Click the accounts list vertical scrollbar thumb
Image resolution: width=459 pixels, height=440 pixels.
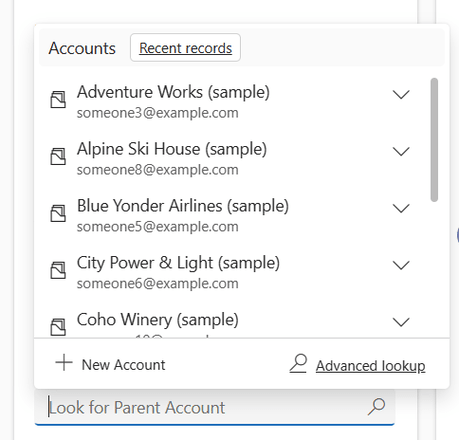point(434,140)
